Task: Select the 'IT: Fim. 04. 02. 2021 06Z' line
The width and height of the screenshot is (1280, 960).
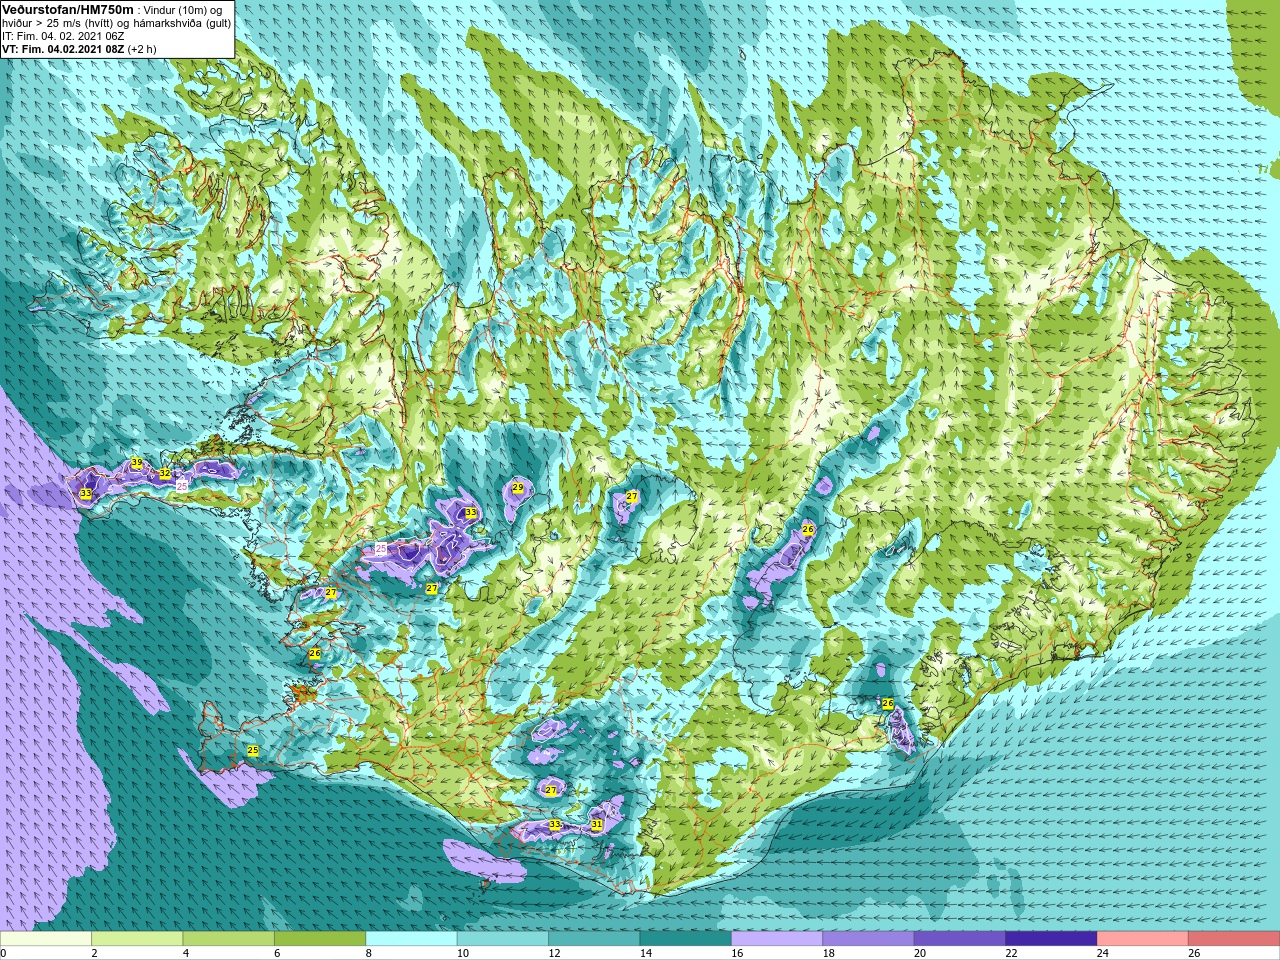Action: pos(65,36)
